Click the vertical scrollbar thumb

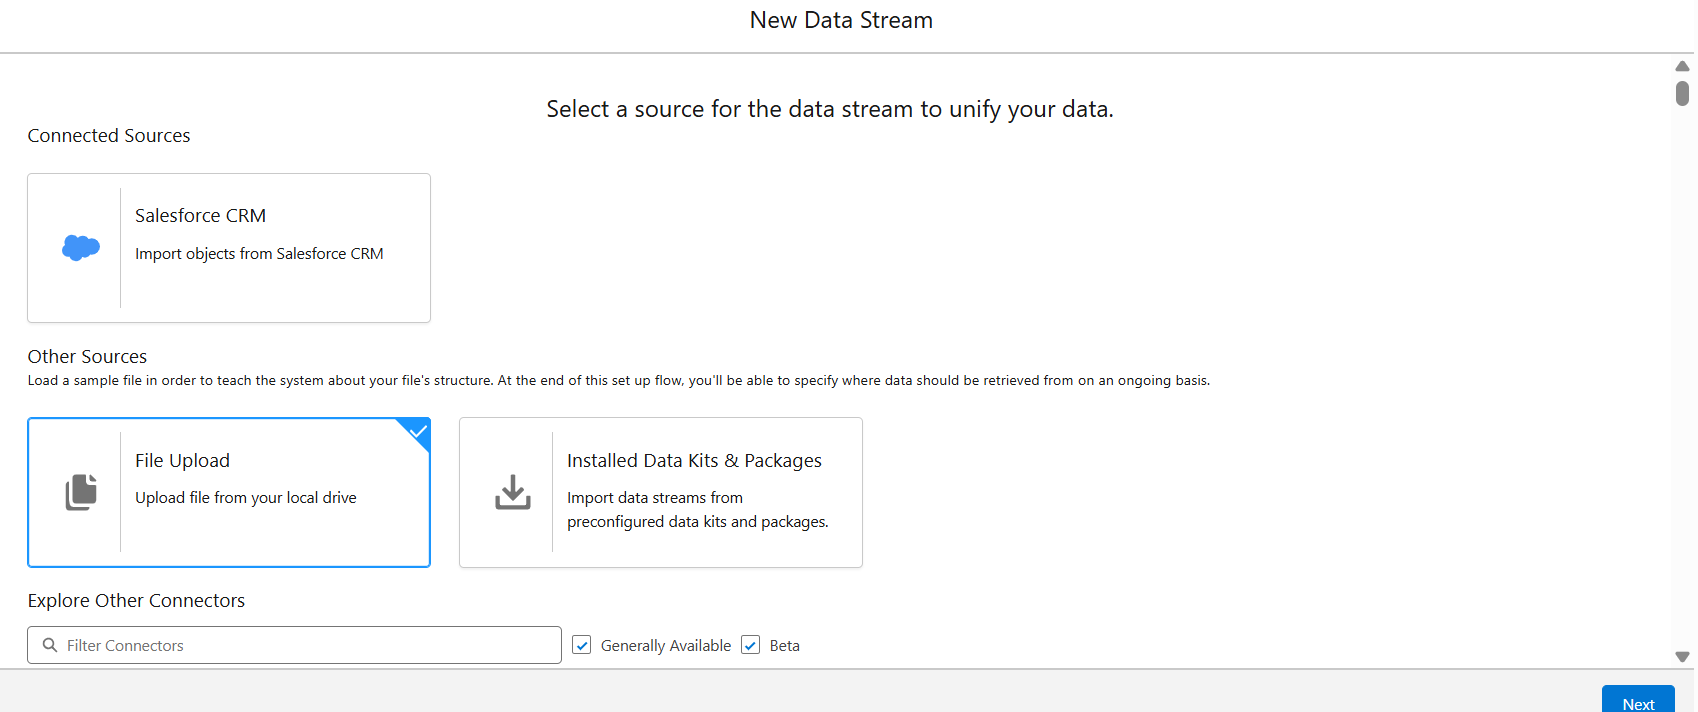coord(1682,93)
